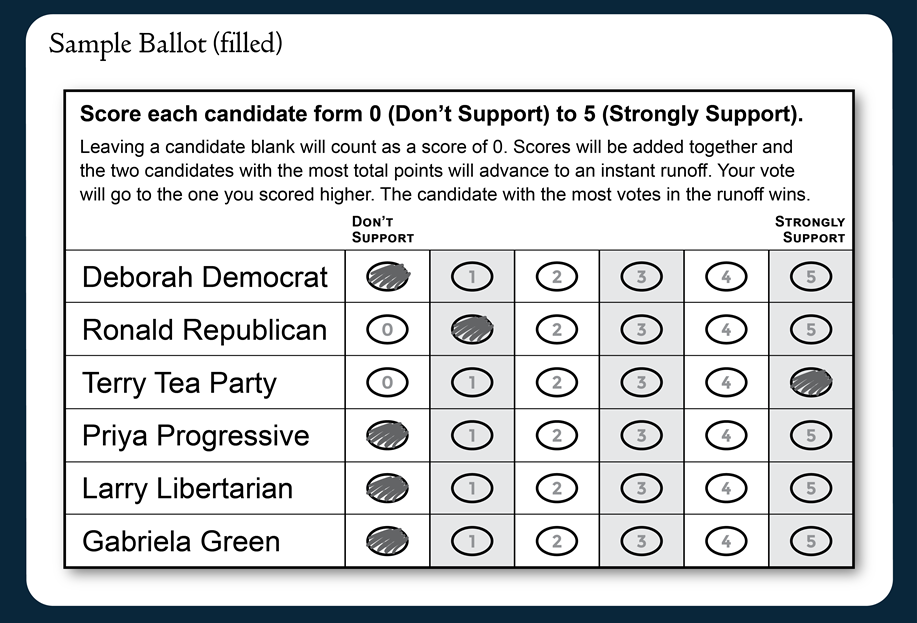Click the Sample Ballot (filled) title
The height and width of the screenshot is (623, 917).
pos(166,44)
